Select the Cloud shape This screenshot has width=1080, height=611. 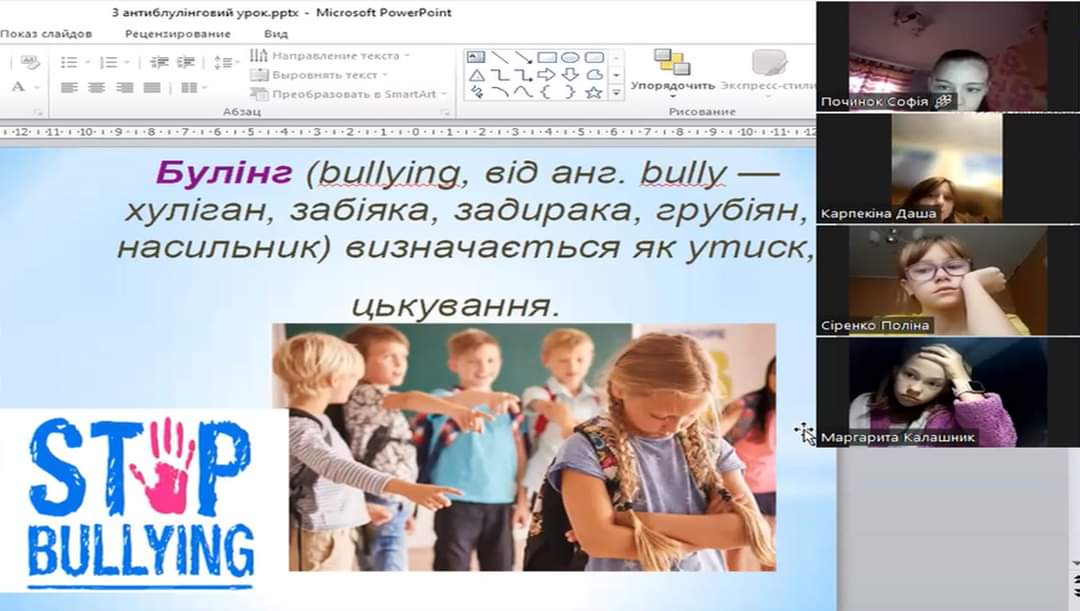pos(594,74)
